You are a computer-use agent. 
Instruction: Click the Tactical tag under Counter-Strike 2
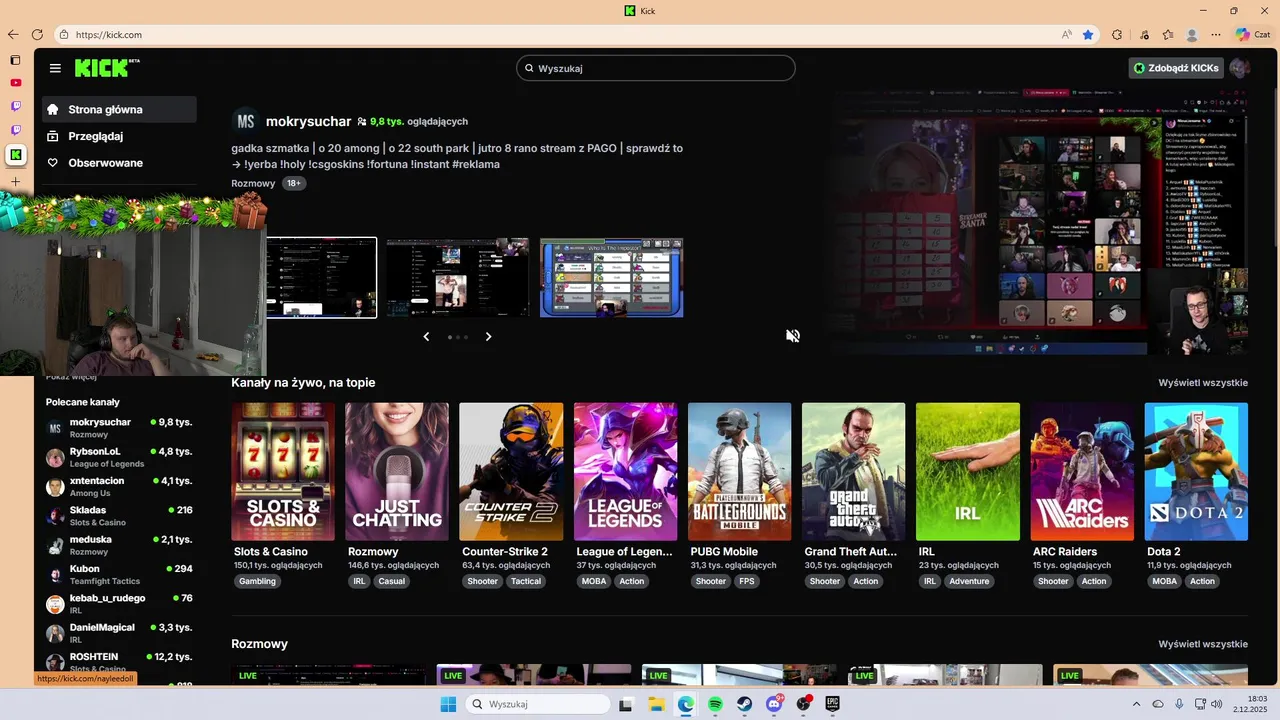click(526, 581)
